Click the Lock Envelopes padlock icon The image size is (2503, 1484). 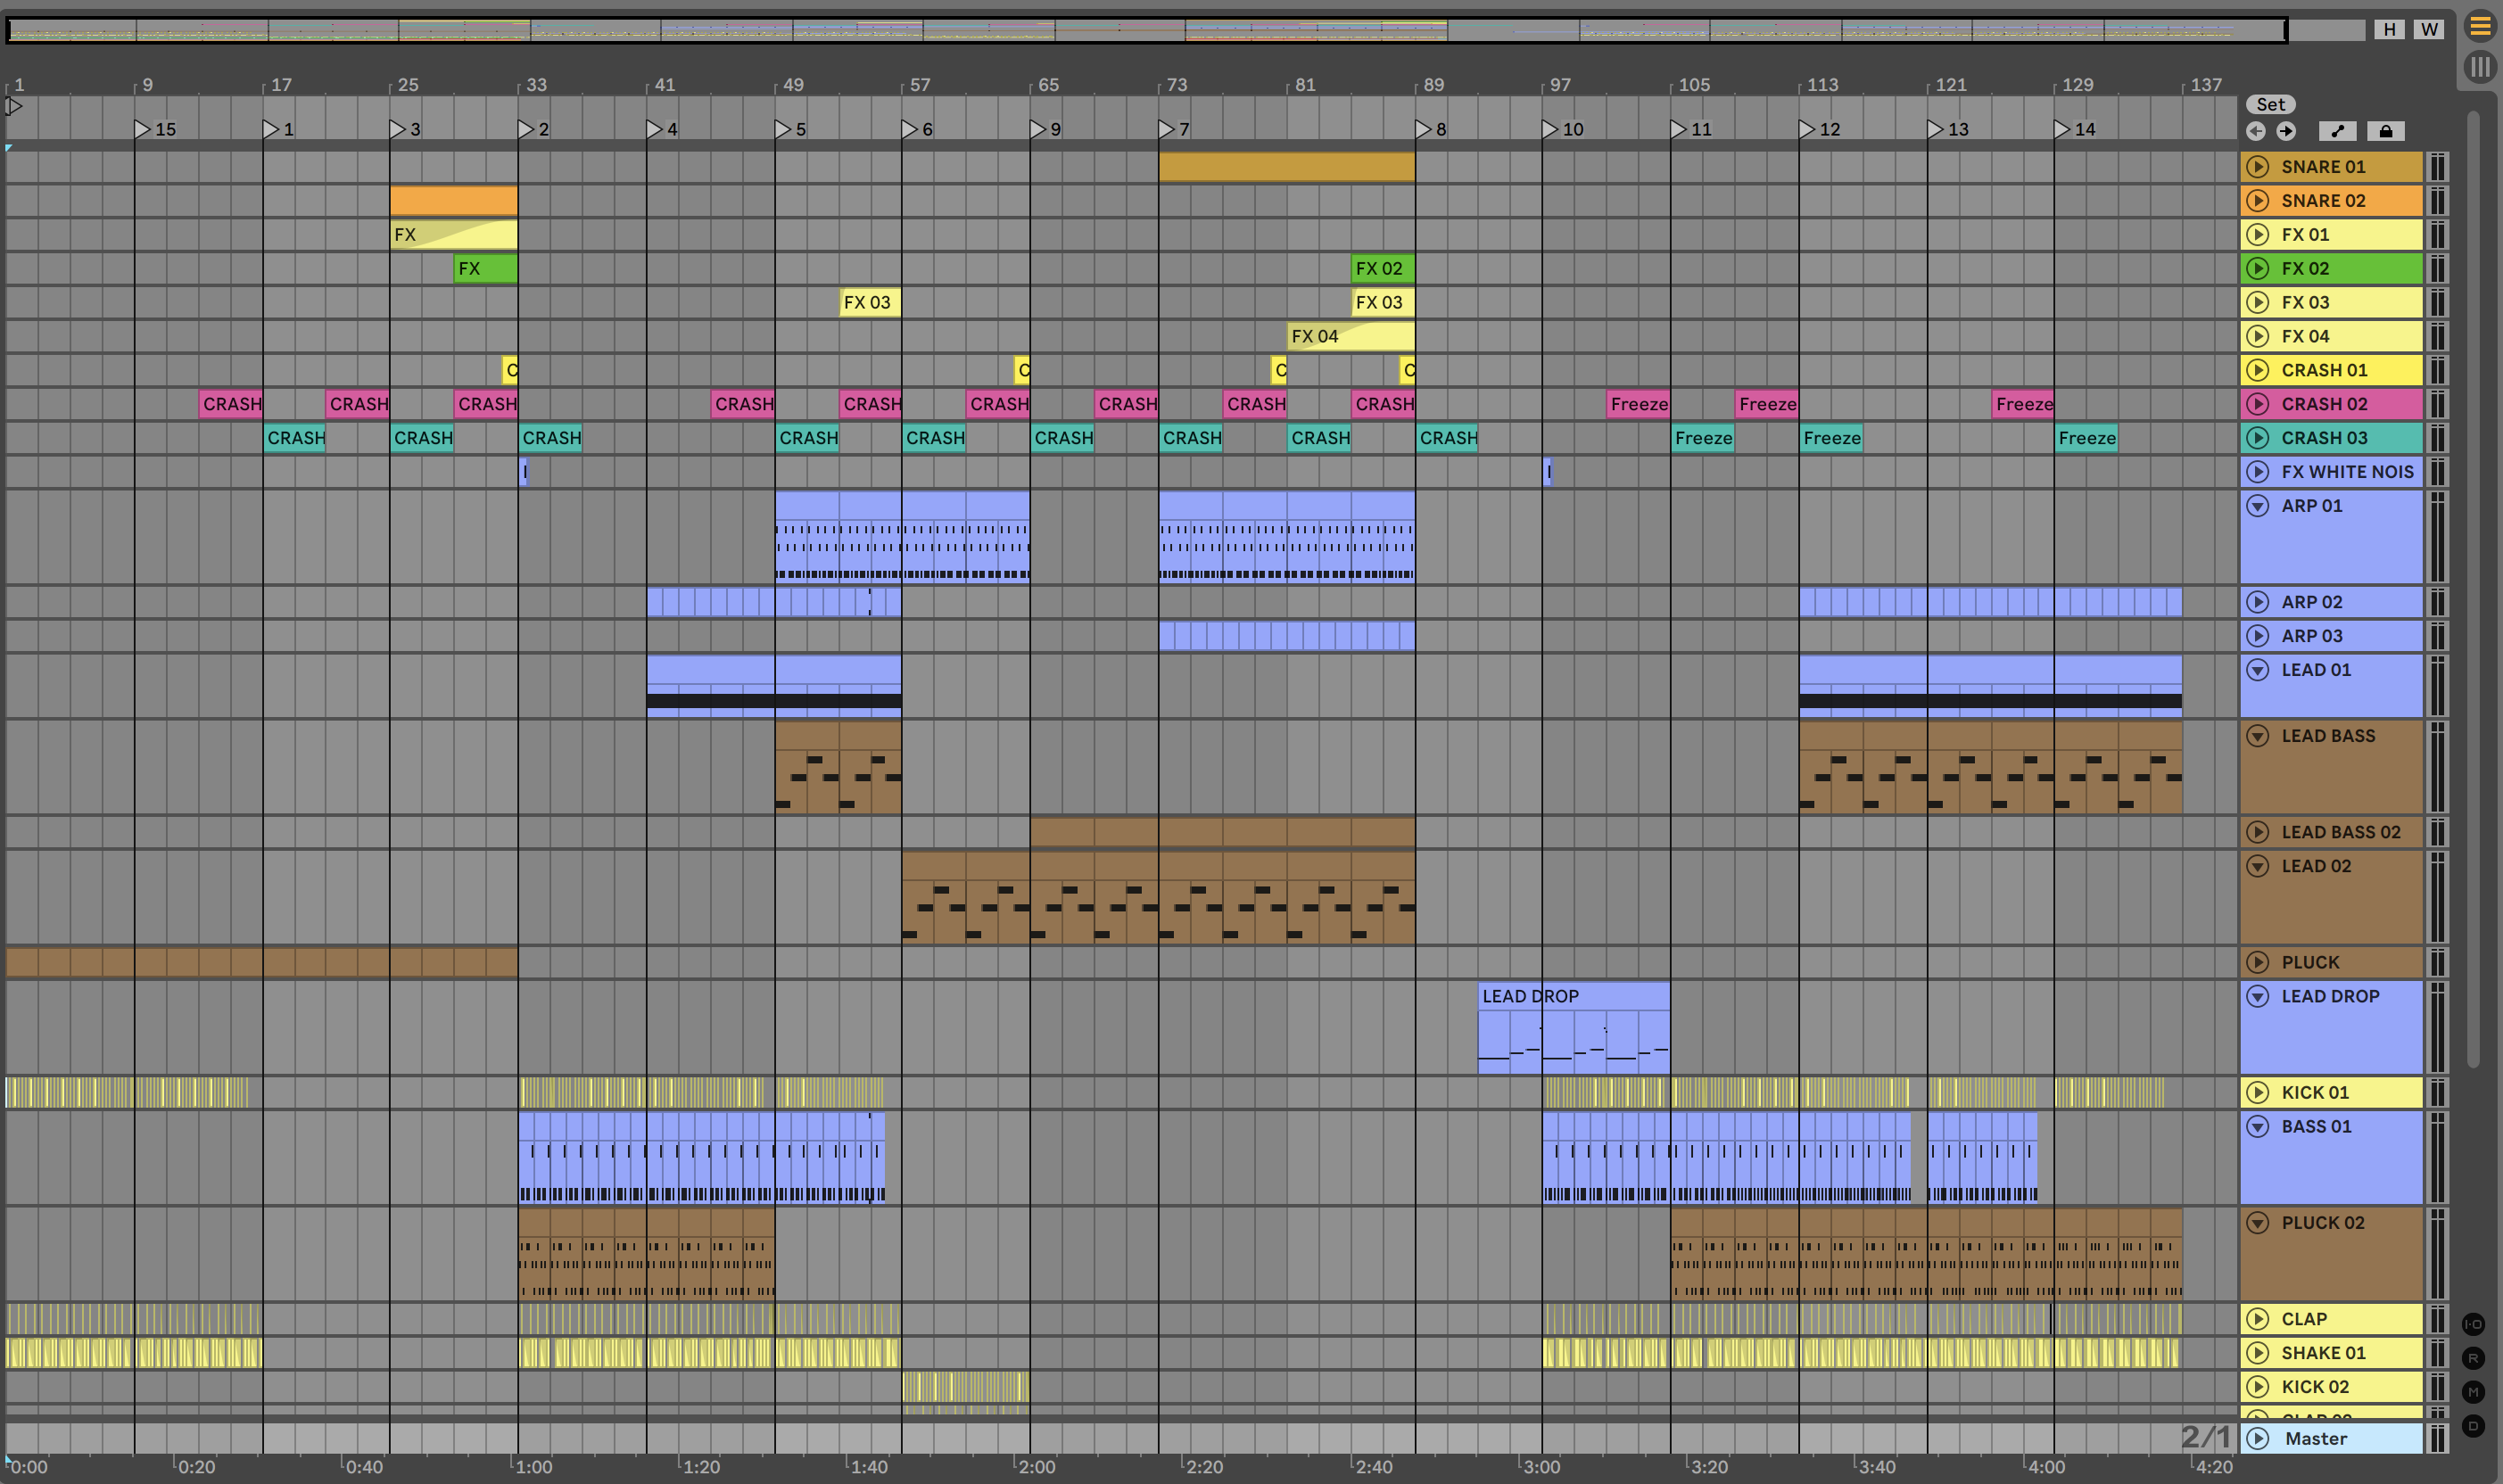click(x=2385, y=131)
